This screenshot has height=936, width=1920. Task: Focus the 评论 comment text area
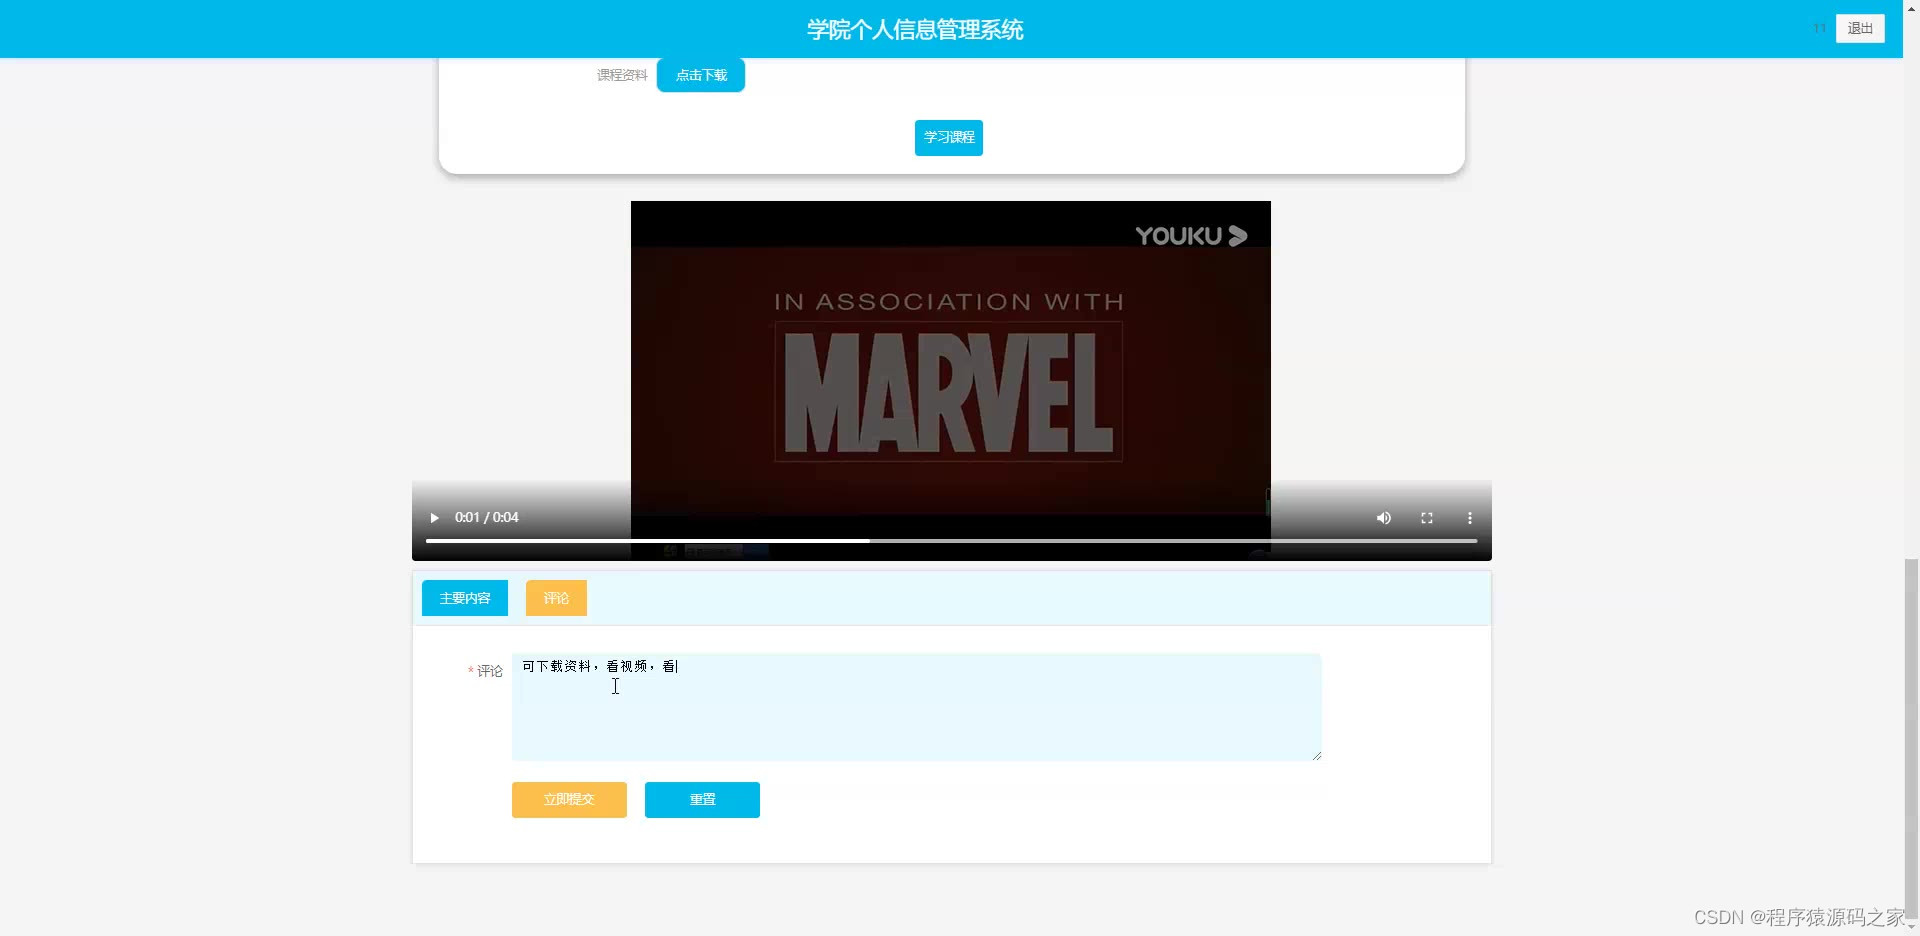point(916,707)
